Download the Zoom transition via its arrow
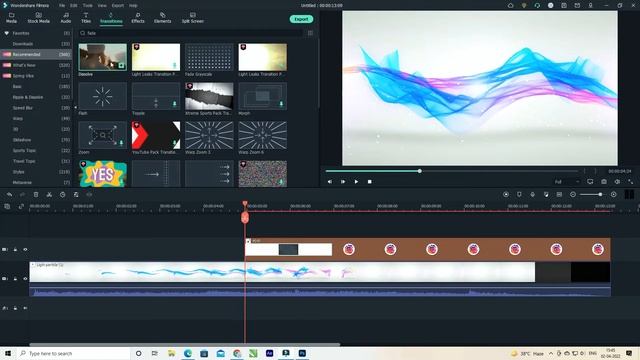640x360 pixels. (121, 143)
